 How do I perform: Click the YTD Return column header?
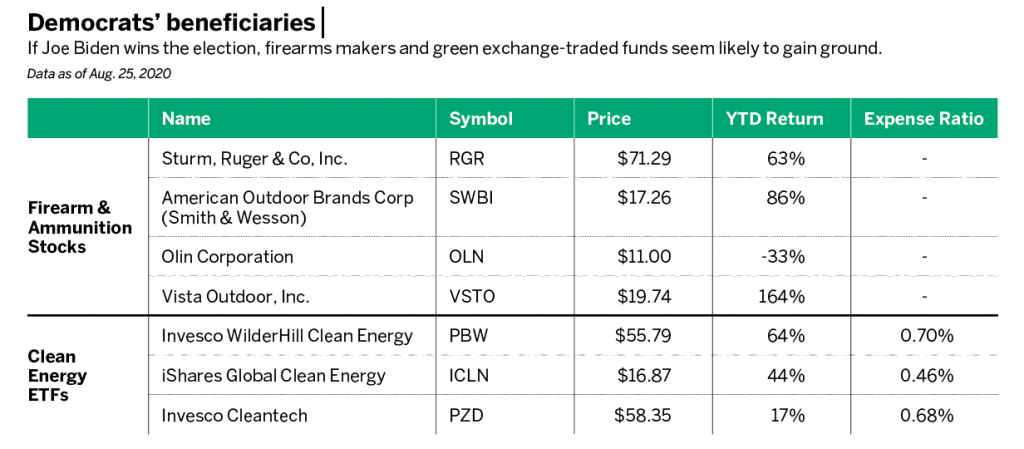774,119
